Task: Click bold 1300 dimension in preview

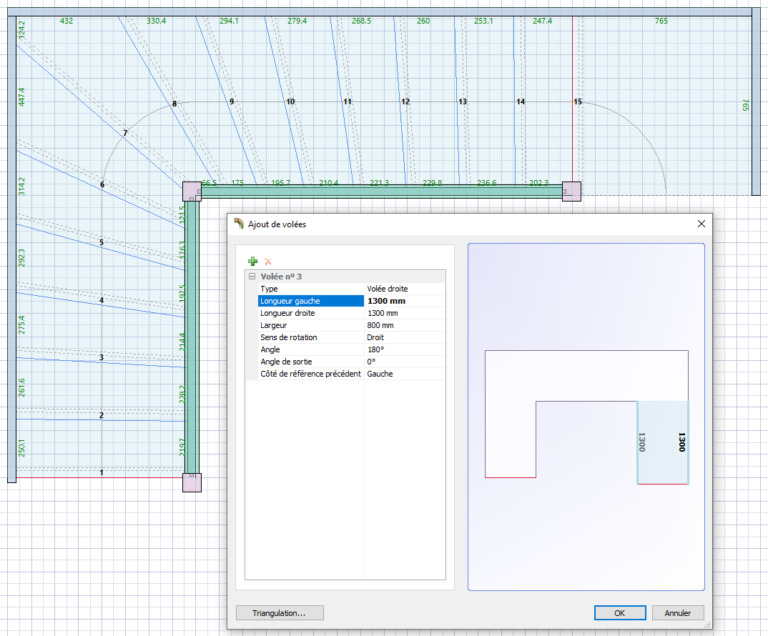Action: coord(681,441)
